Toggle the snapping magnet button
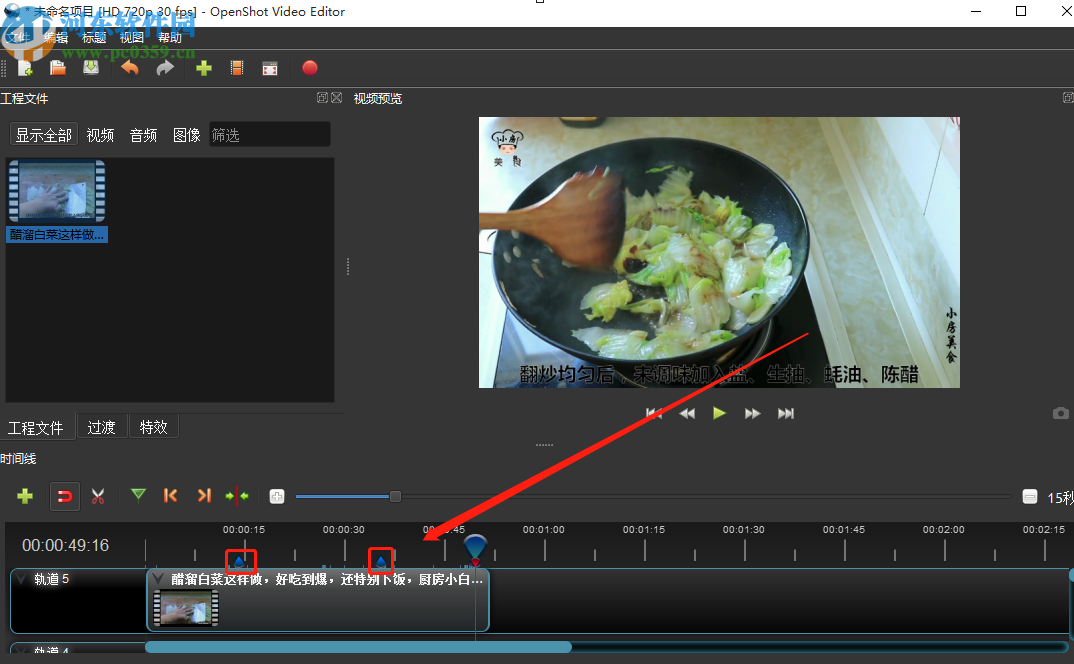 click(65, 496)
